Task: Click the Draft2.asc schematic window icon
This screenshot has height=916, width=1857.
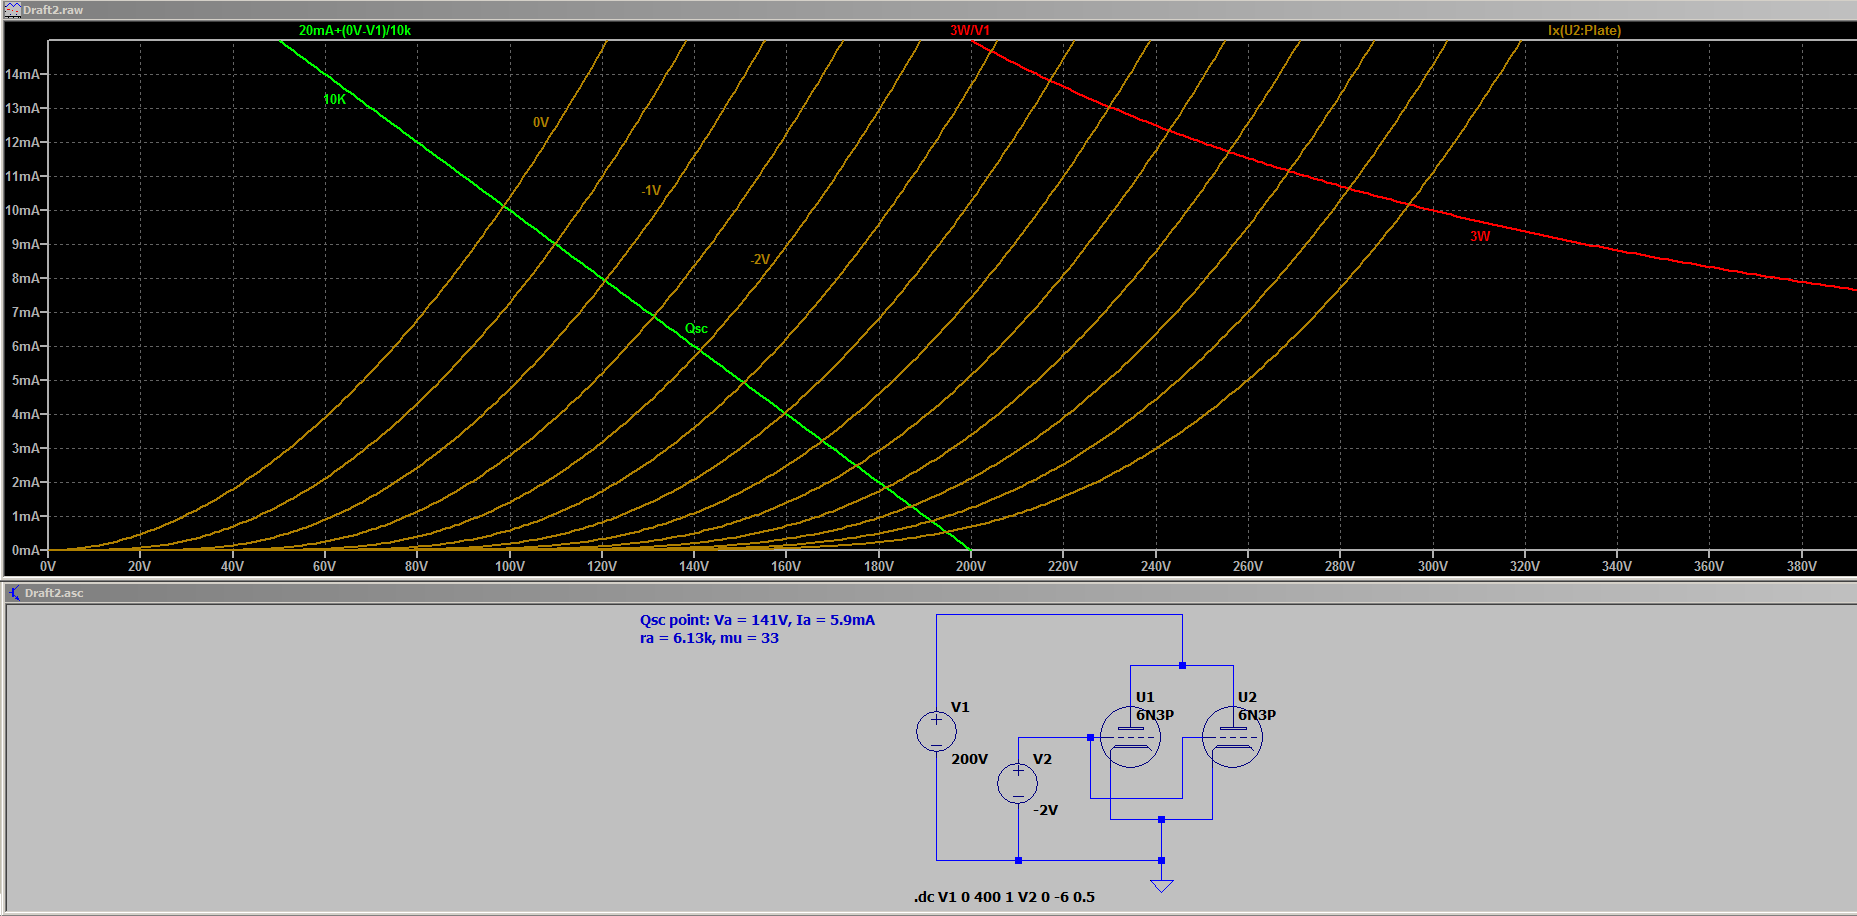Action: tap(14, 593)
